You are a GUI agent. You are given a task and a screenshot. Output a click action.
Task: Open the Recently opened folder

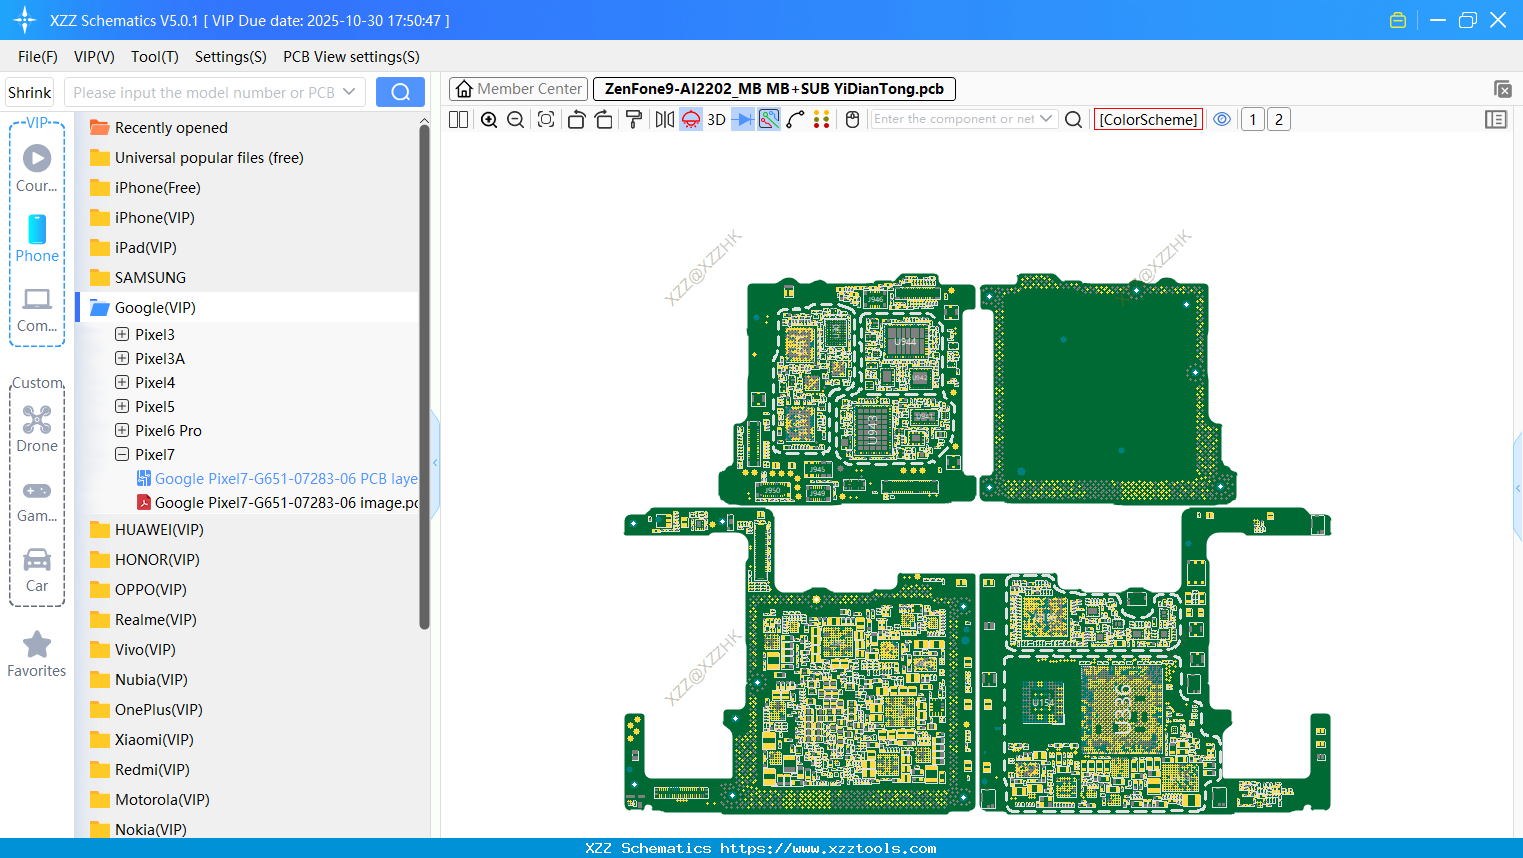(159, 127)
